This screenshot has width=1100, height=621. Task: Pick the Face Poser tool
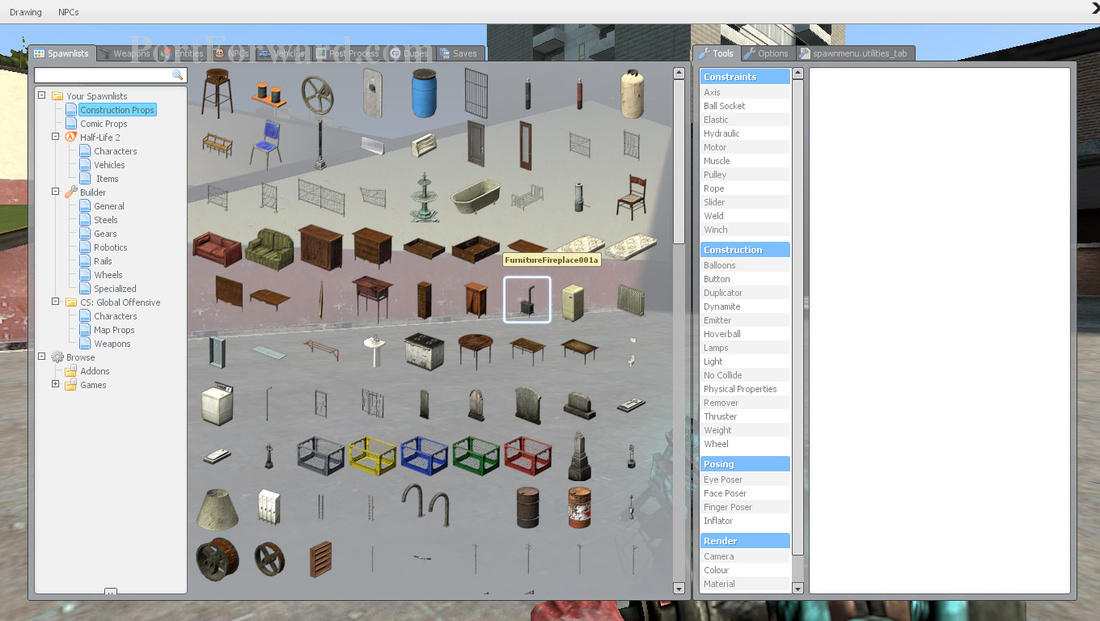tap(745, 493)
